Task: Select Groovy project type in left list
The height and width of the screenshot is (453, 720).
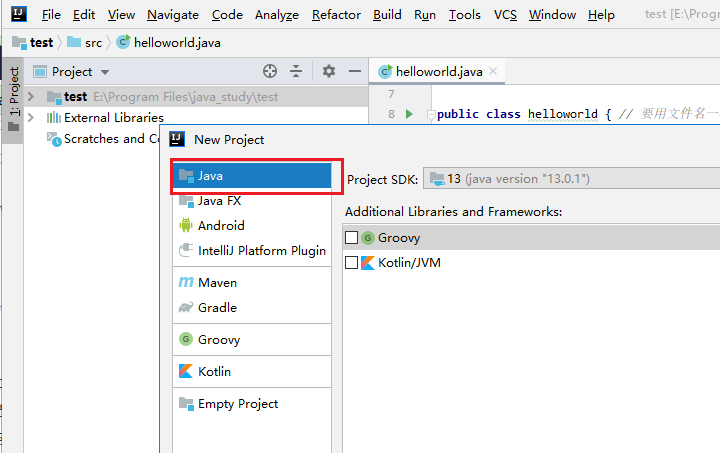Action: 252,340
